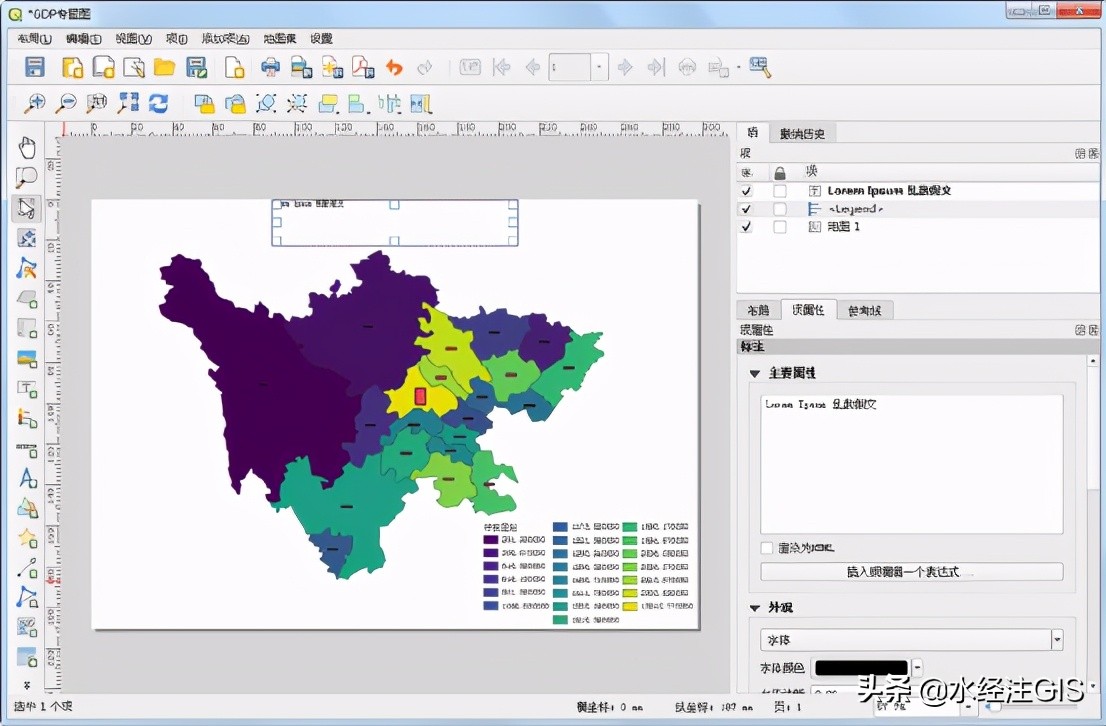This screenshot has width=1106, height=726.
Task: Collapse the 主要属性 section
Action: [754, 373]
